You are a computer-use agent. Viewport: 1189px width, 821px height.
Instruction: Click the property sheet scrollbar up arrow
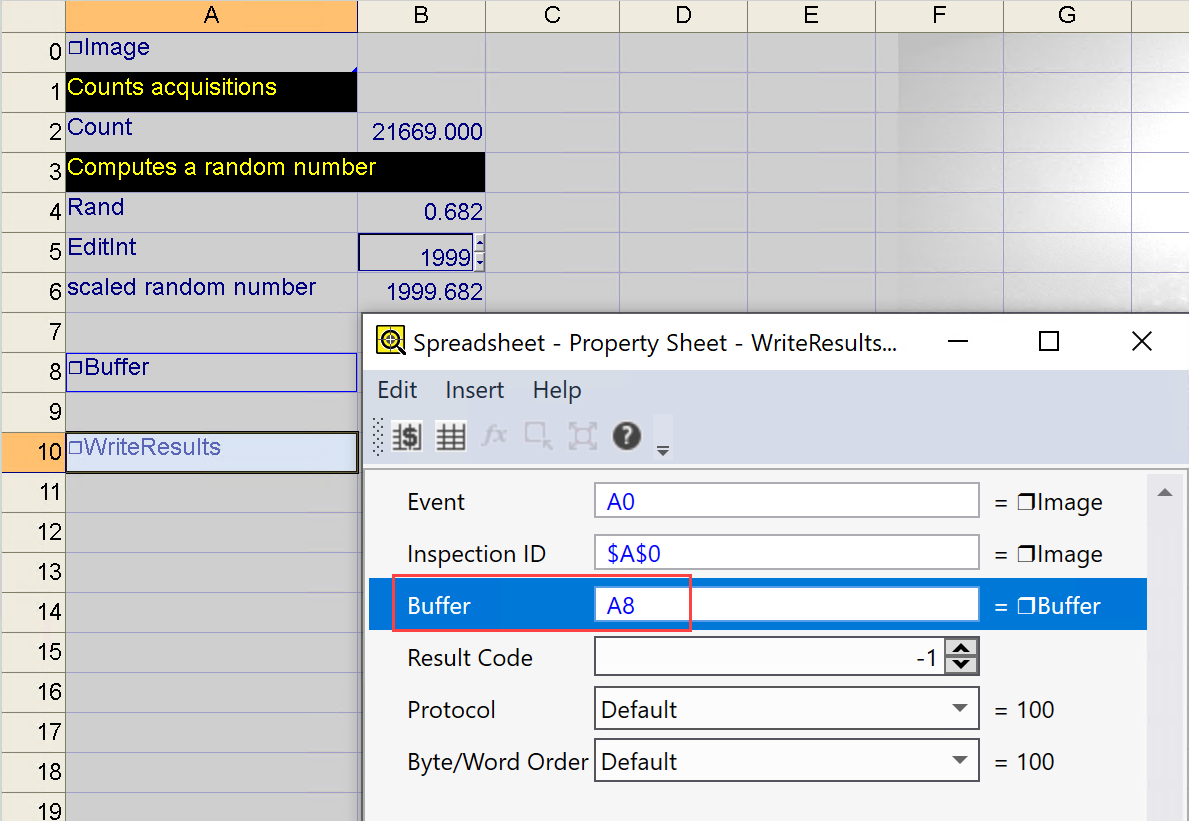pyautogui.click(x=1163, y=493)
